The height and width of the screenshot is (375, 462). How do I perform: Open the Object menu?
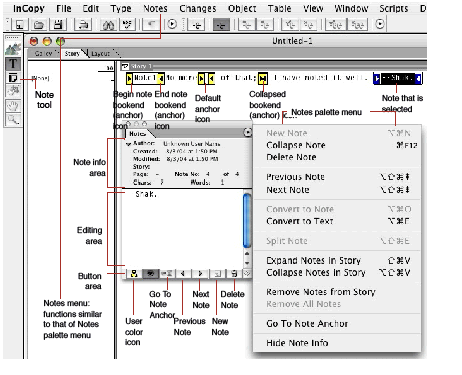[x=242, y=8]
